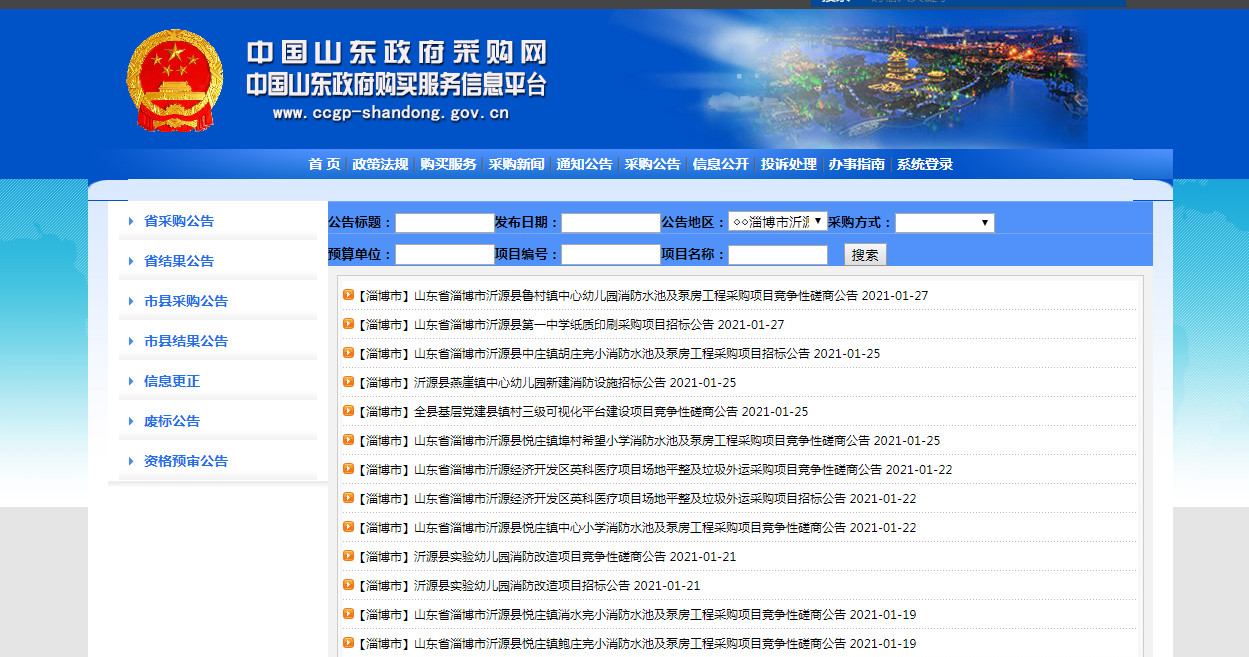This screenshot has height=657, width=1249.
Task: Open 资格预审公告 in the left sidebar
Action: pos(186,461)
